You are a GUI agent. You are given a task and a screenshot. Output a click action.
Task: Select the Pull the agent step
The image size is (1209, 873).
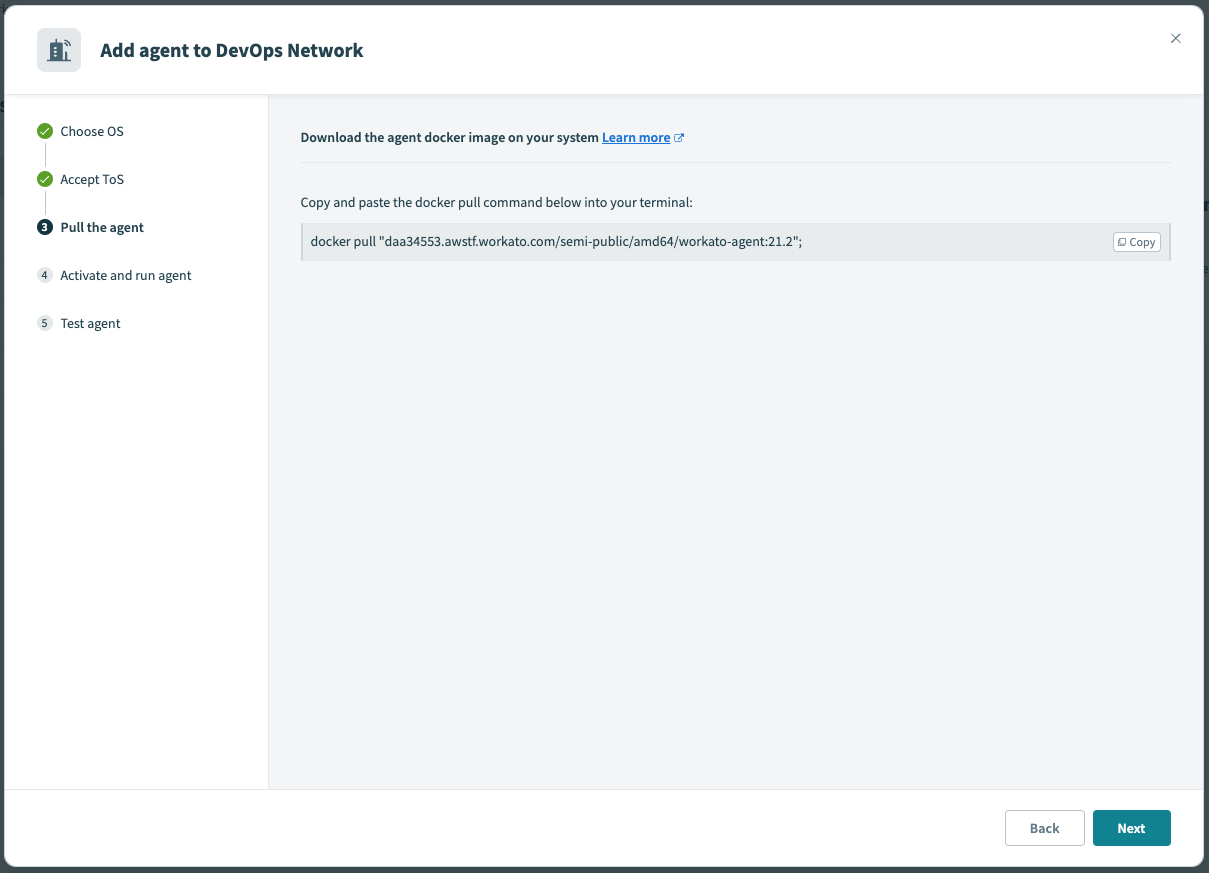point(102,227)
